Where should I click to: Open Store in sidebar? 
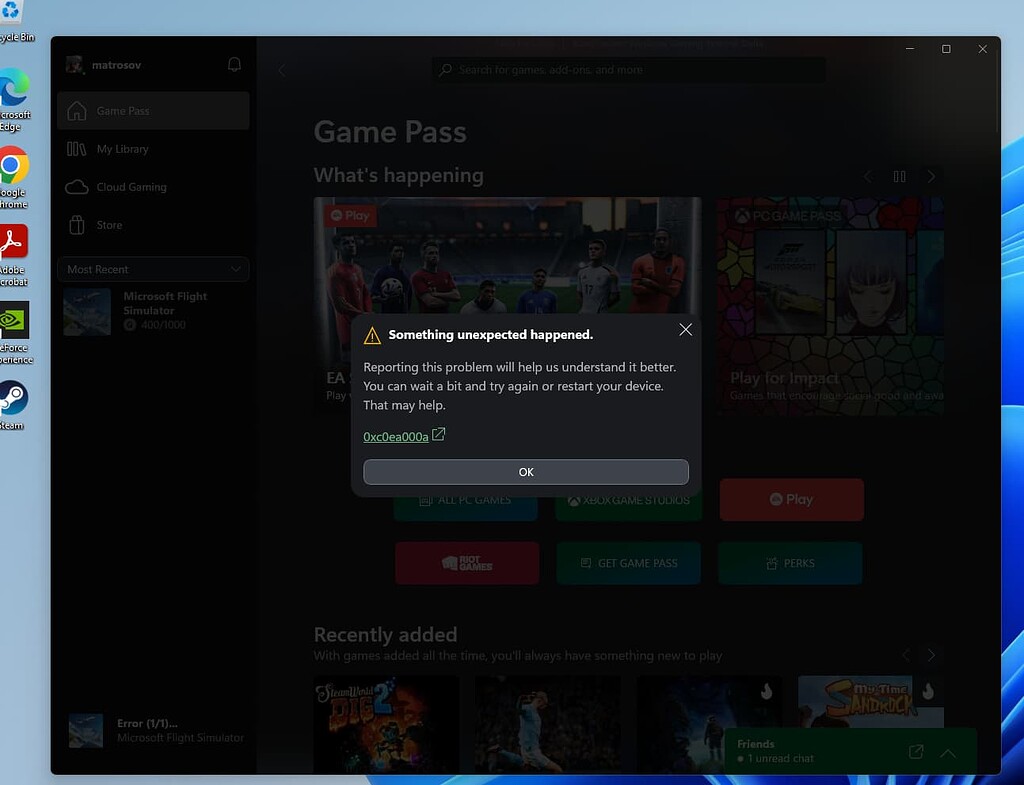(x=153, y=225)
